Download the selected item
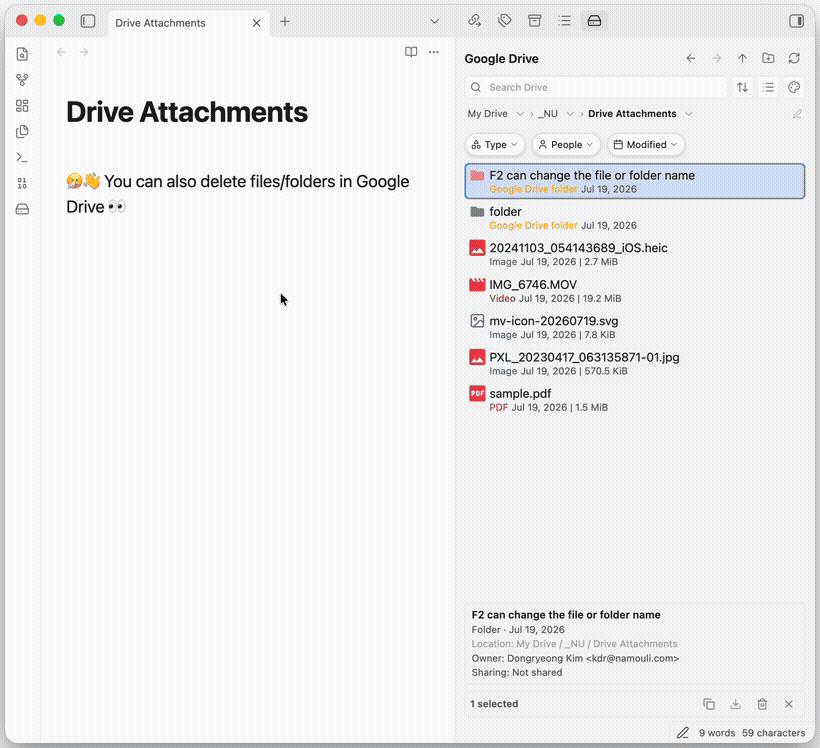Image resolution: width=820 pixels, height=748 pixels. pyautogui.click(x=735, y=704)
